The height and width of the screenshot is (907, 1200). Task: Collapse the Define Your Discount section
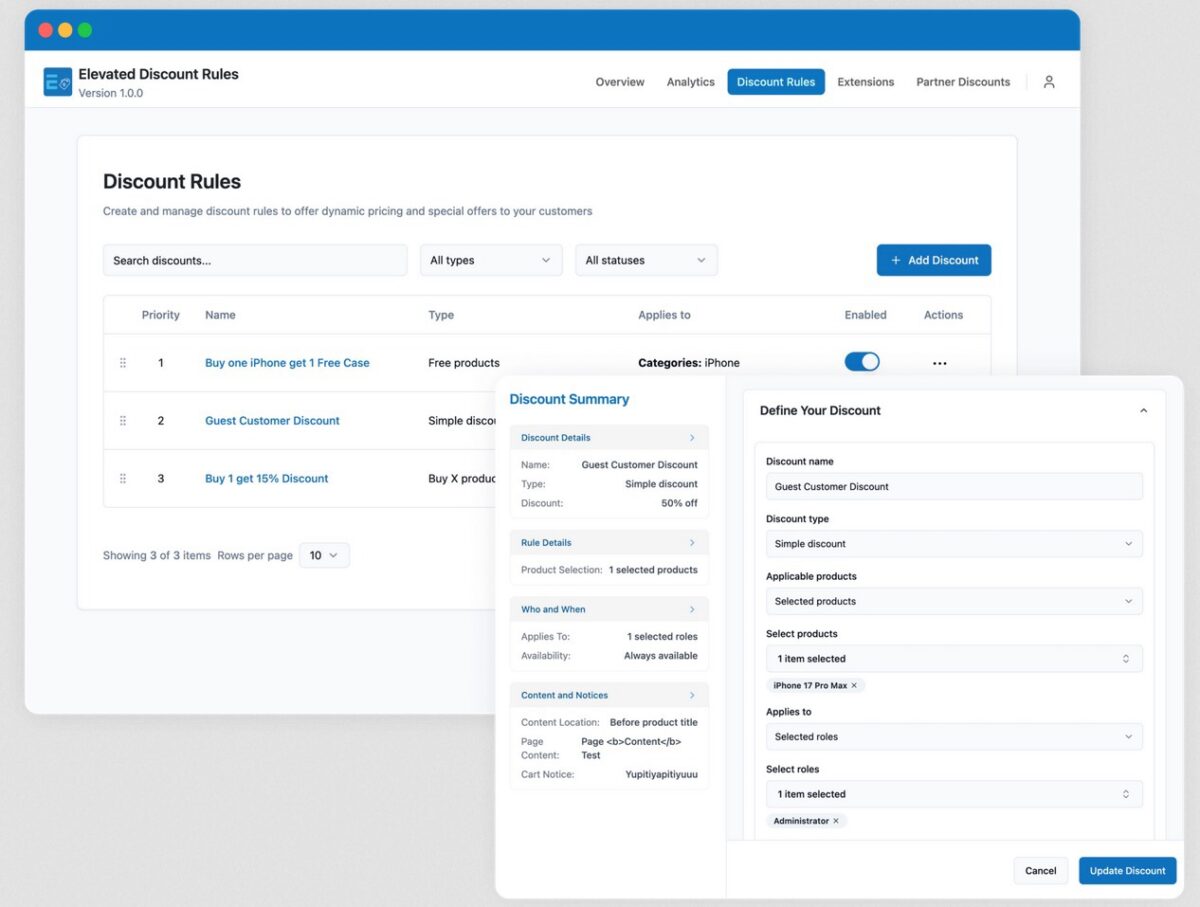click(1143, 411)
